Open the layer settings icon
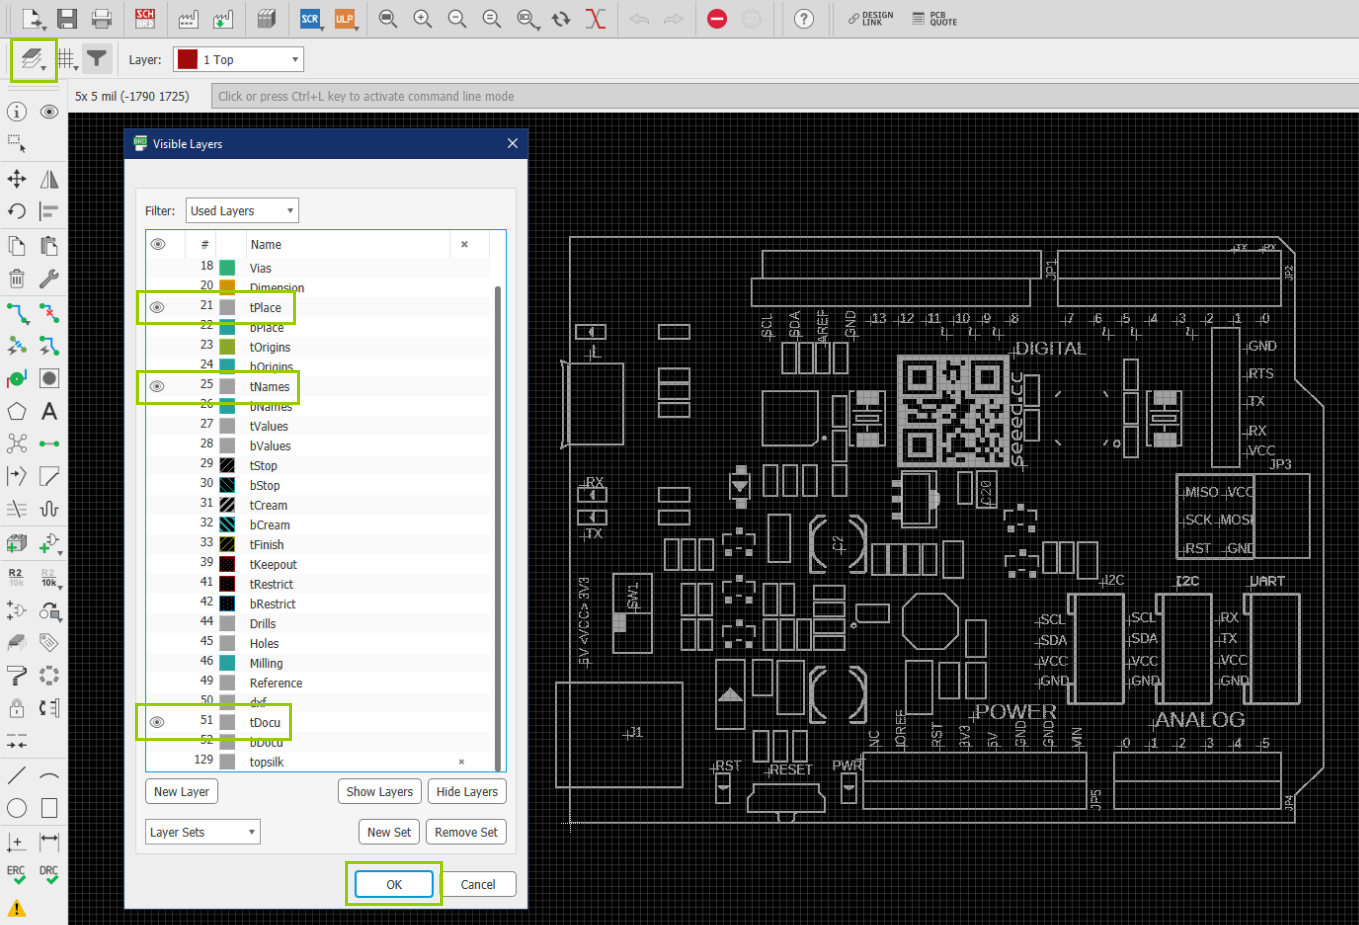 (x=33, y=60)
